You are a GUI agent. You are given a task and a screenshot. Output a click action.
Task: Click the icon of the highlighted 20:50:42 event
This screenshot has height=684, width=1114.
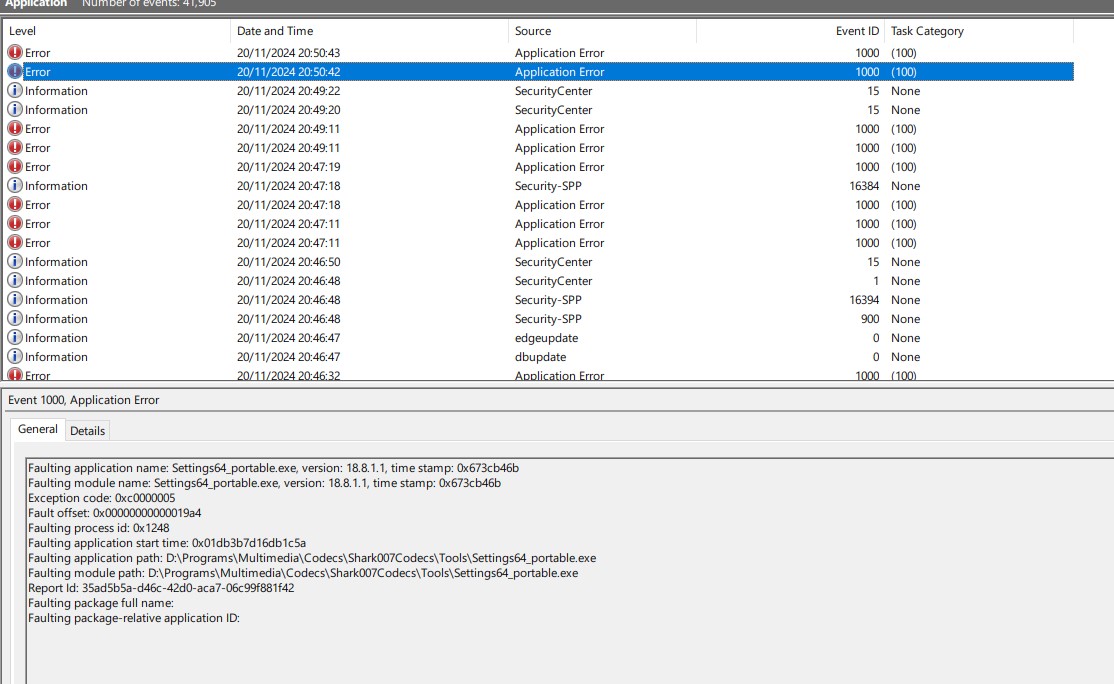[15, 72]
